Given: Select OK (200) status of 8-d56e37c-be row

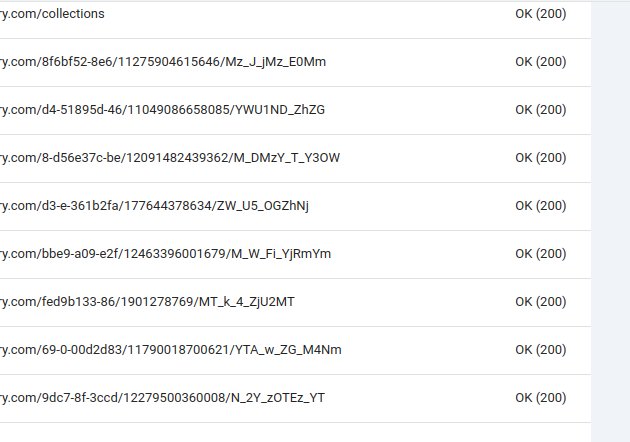Looking at the screenshot, I should [541, 158].
